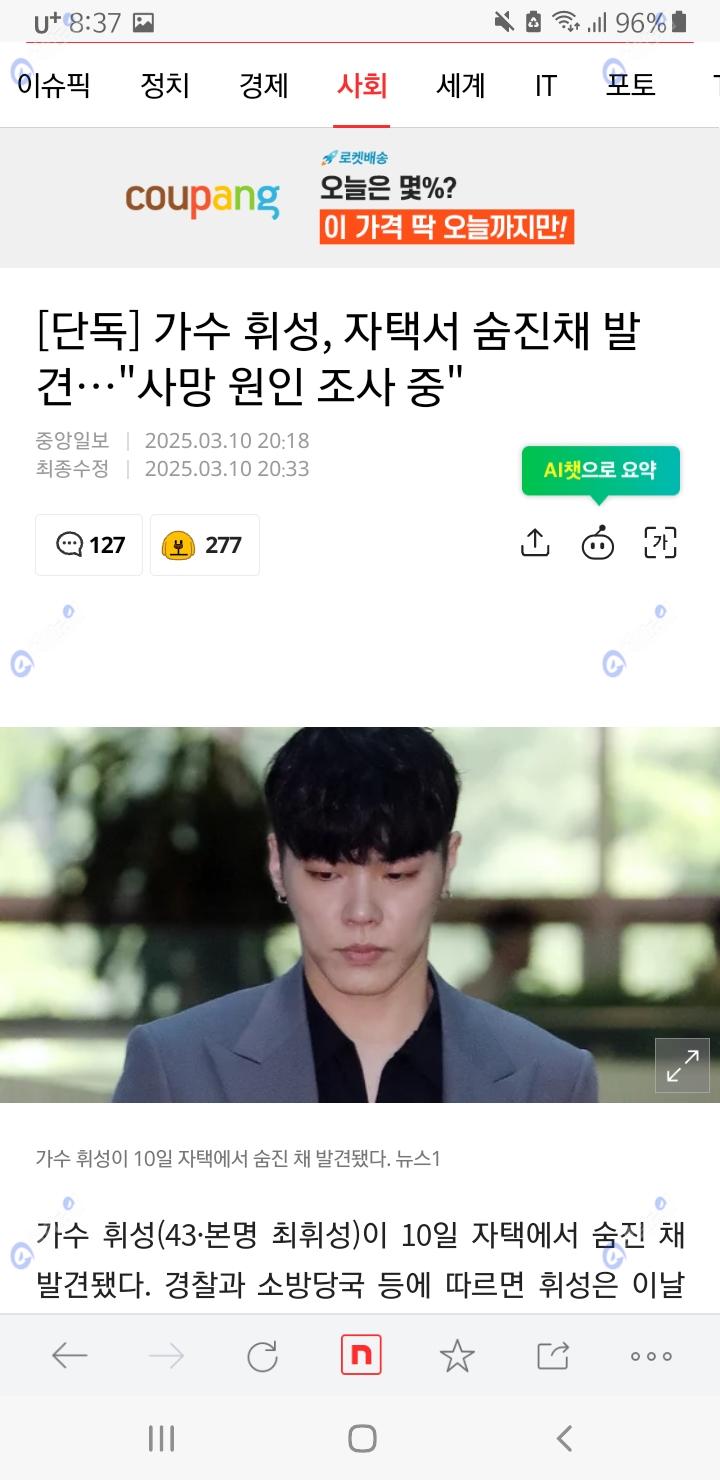Go back with the browser back arrow
Screen dimensions: 720x1480
point(69,1356)
